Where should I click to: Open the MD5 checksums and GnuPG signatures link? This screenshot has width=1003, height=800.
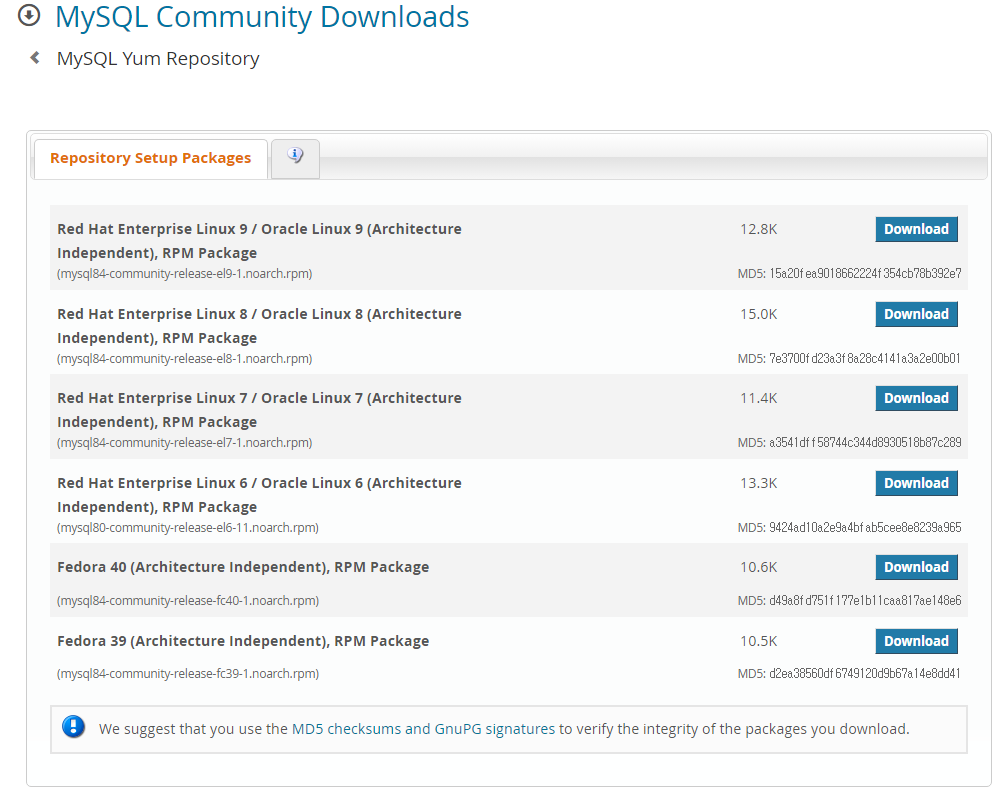point(423,729)
